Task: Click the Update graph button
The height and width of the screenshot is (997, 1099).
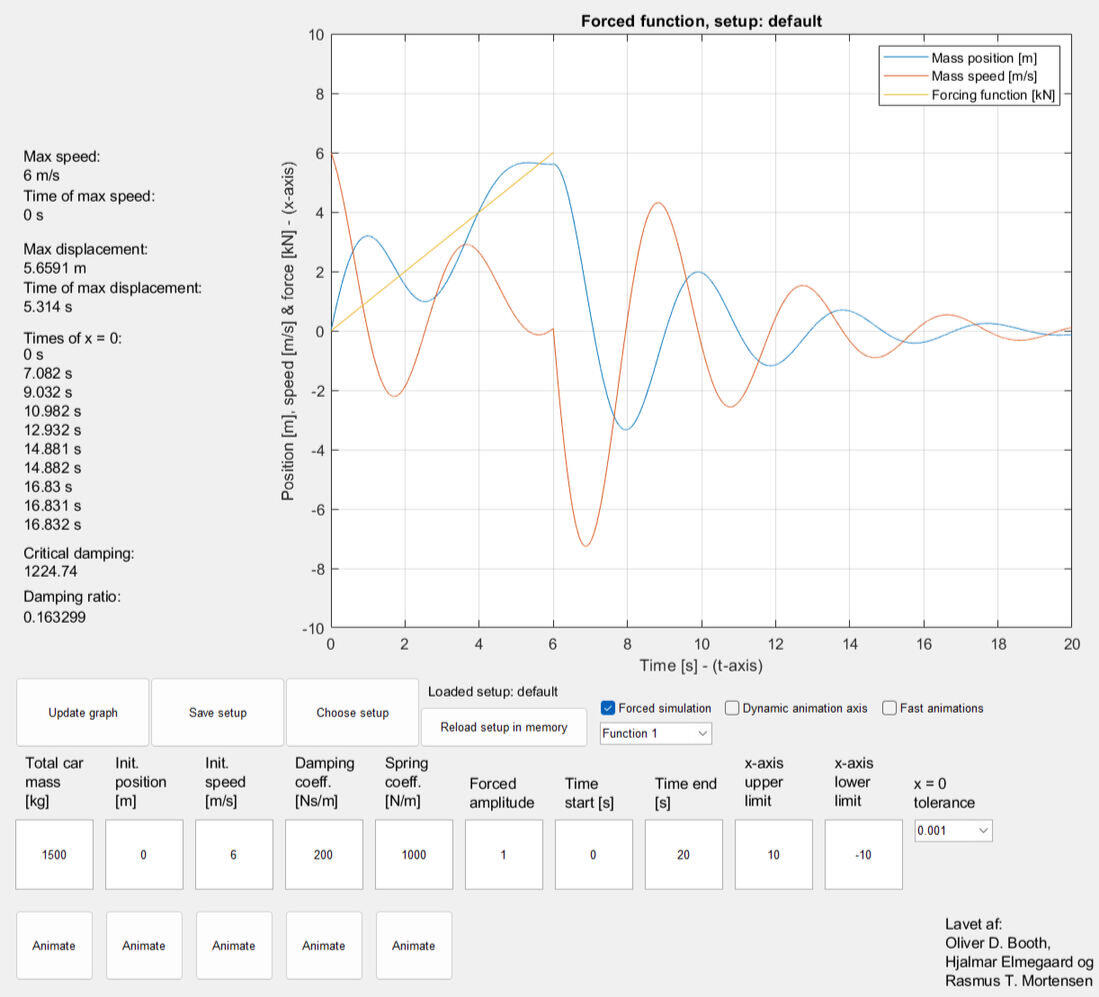Action: coord(83,712)
